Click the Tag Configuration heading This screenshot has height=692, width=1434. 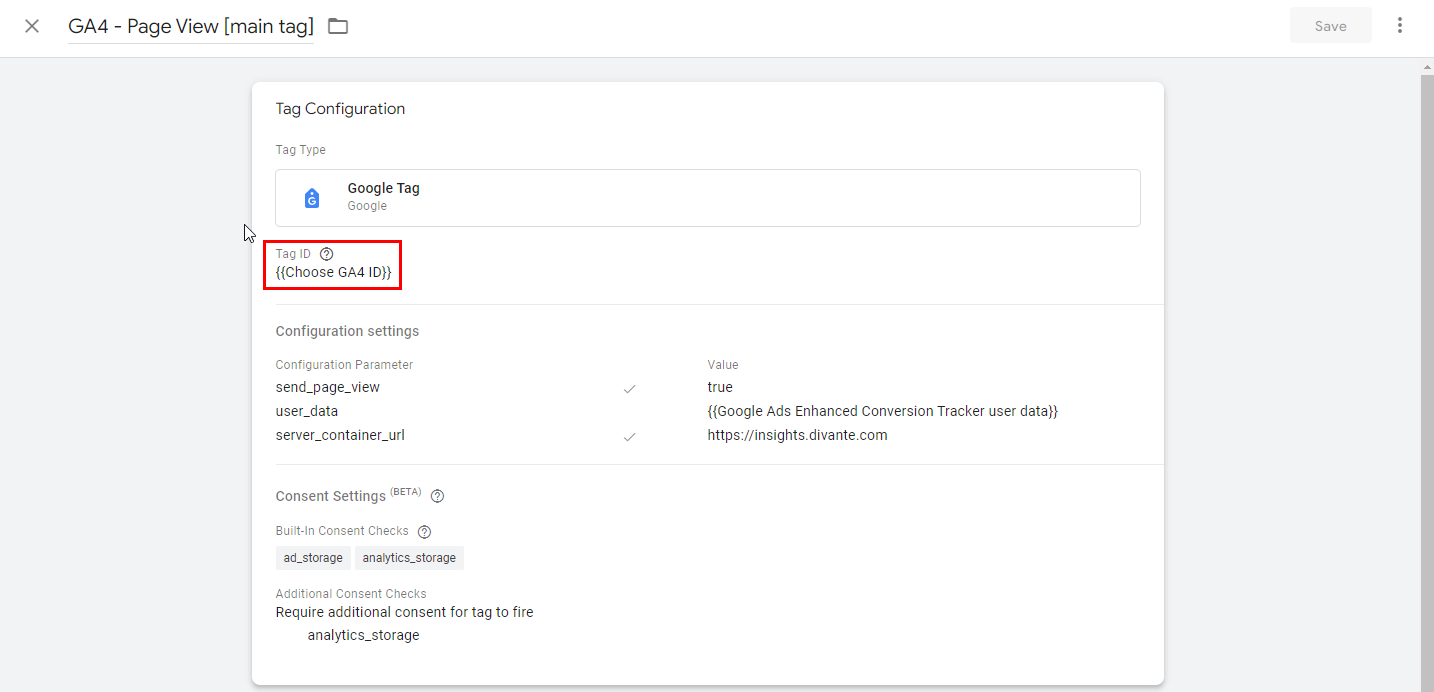coord(340,109)
